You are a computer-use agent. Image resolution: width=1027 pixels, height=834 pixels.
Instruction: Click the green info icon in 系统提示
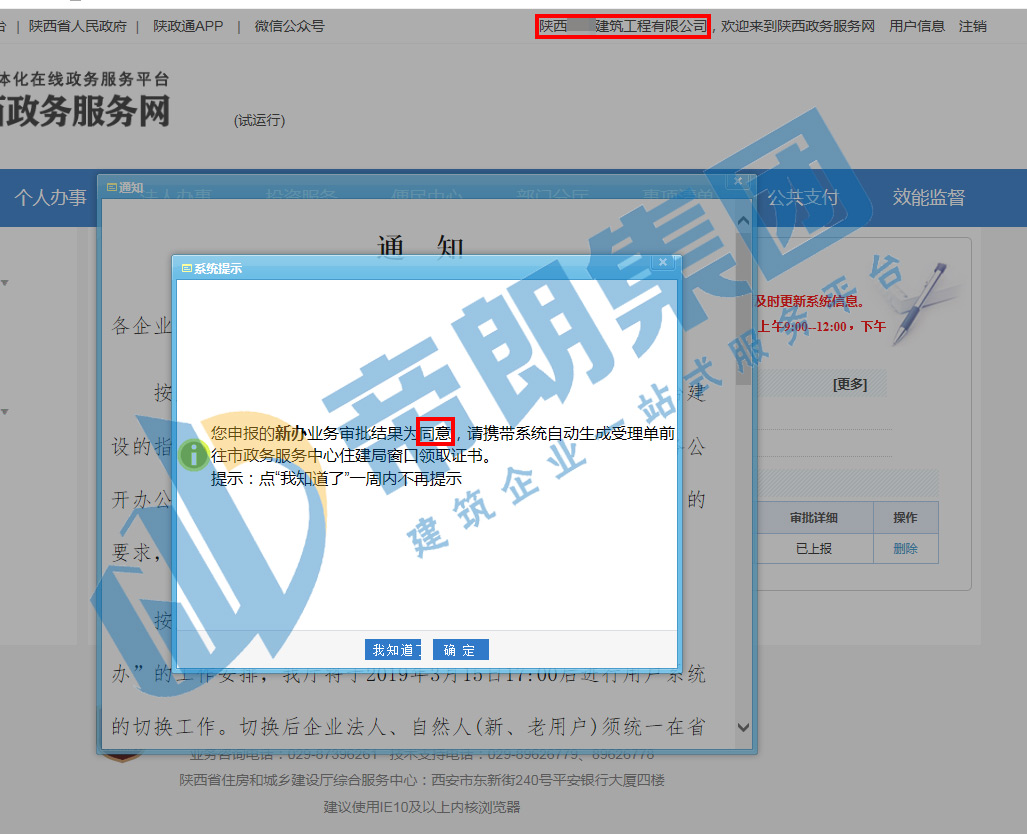194,455
